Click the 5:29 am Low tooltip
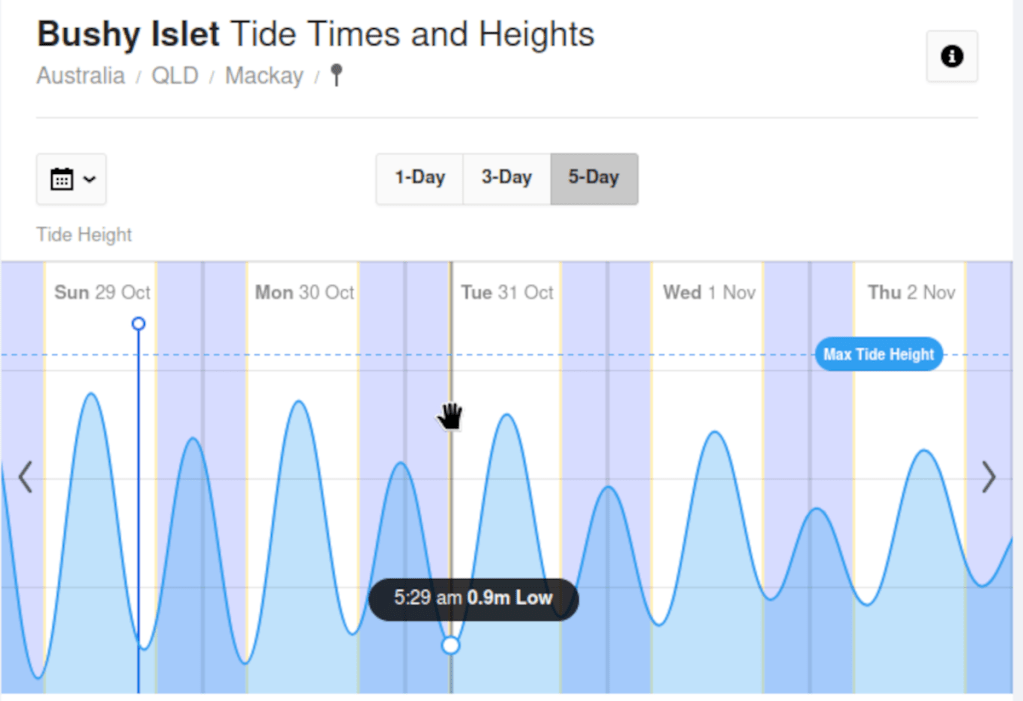The height and width of the screenshot is (701, 1023). pos(473,599)
